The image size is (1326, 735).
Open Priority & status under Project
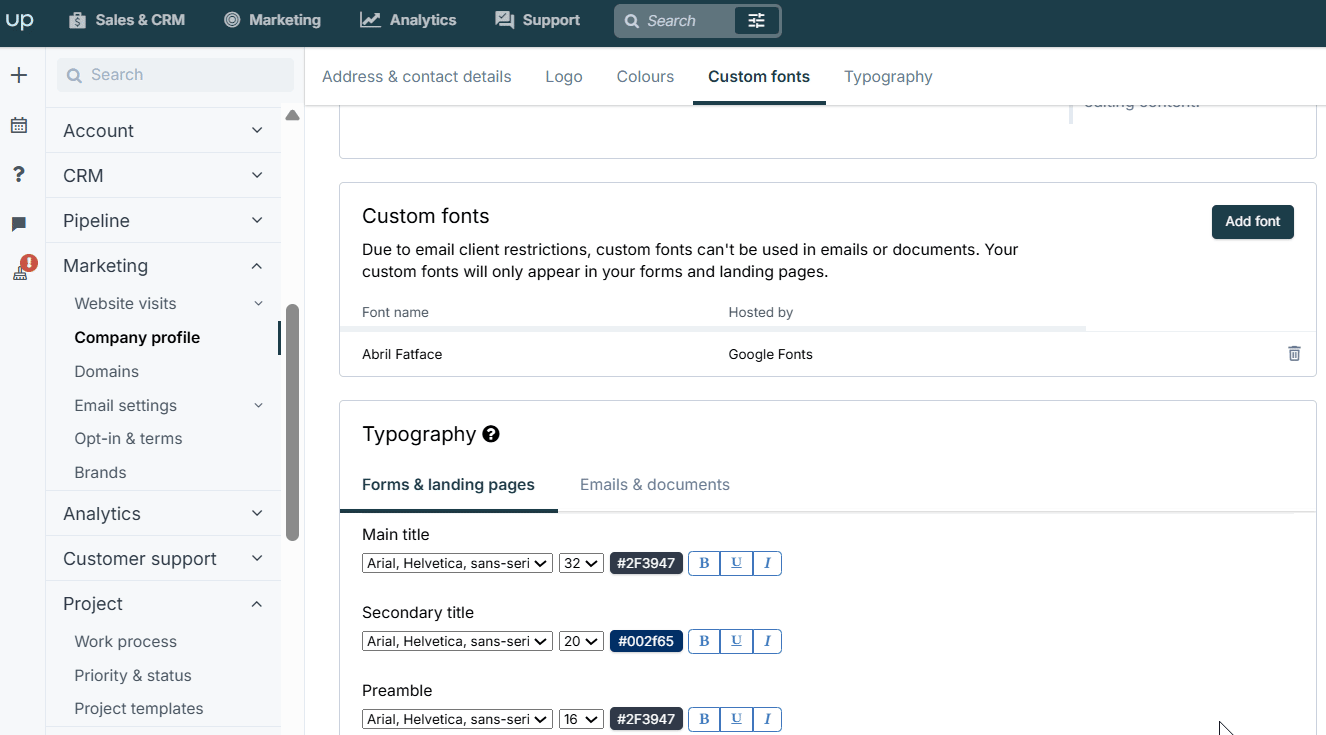tap(133, 675)
